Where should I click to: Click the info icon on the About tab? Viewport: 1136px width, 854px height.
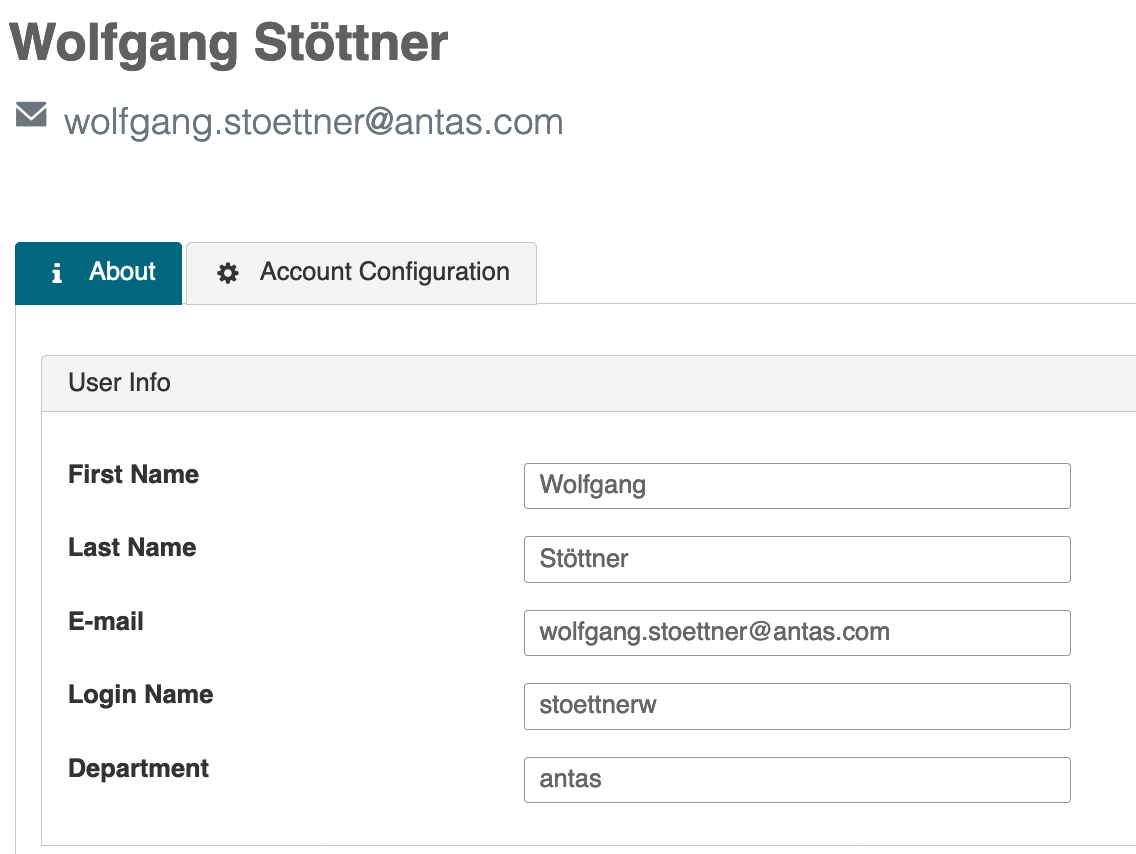click(57, 273)
